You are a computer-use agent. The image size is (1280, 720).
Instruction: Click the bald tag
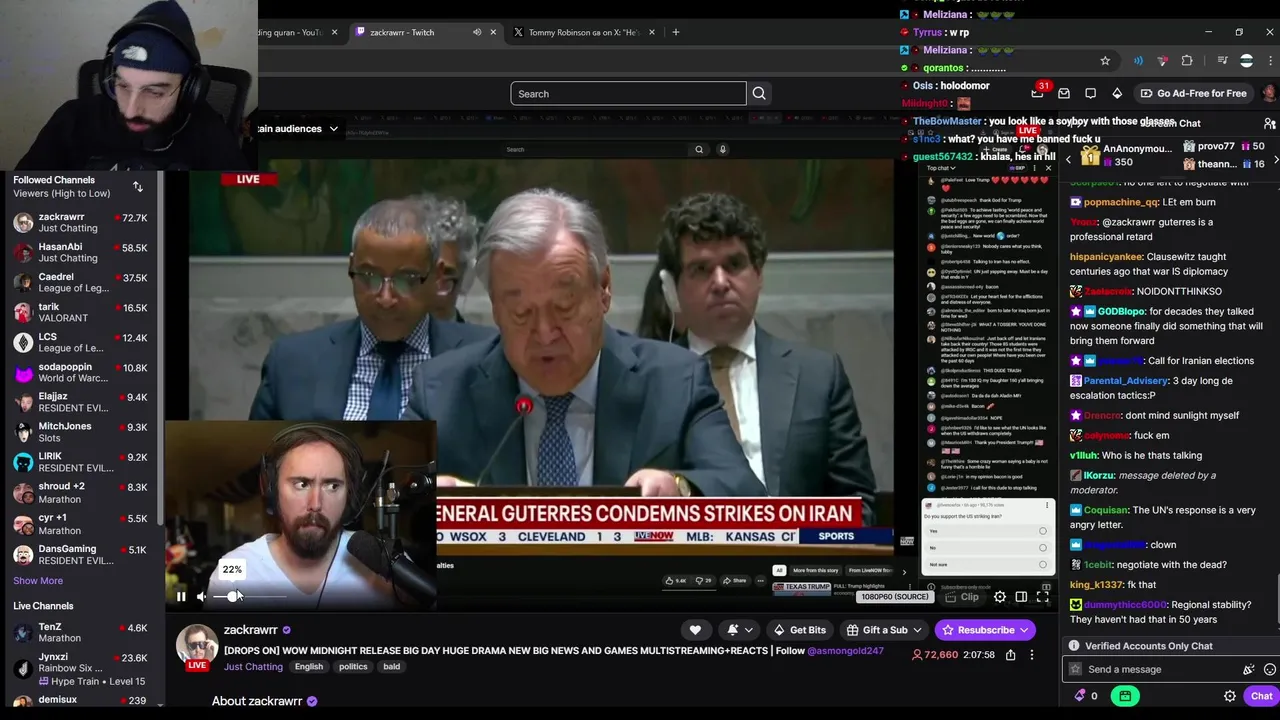(x=391, y=667)
